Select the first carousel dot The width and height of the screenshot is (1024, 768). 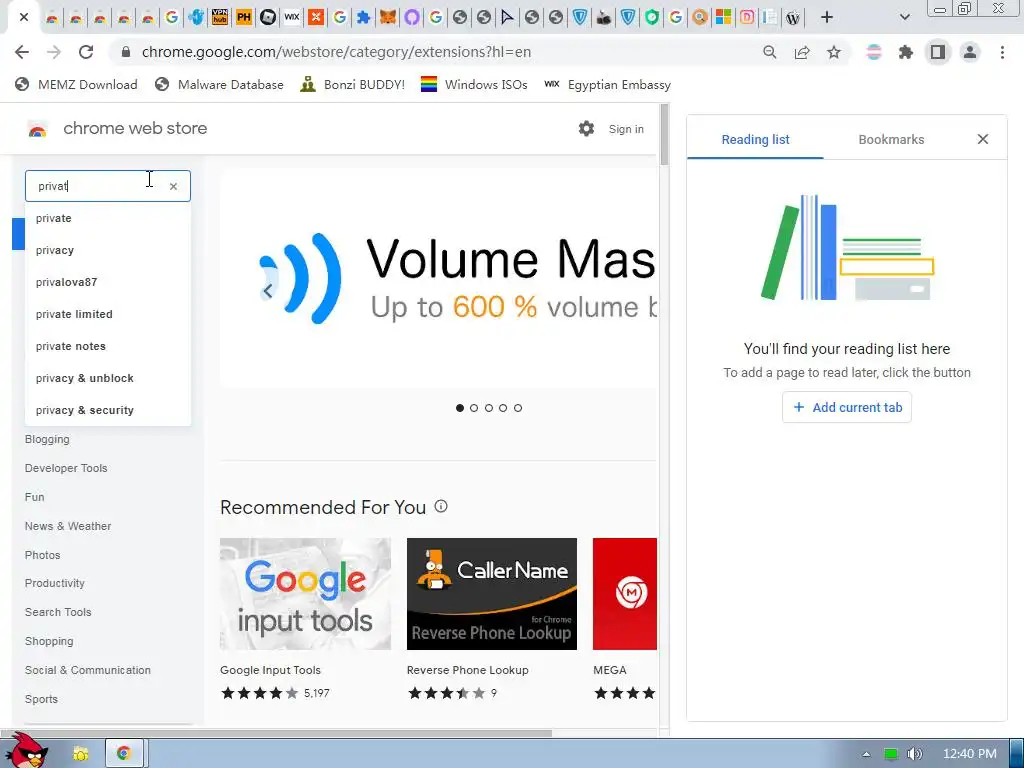coord(460,408)
